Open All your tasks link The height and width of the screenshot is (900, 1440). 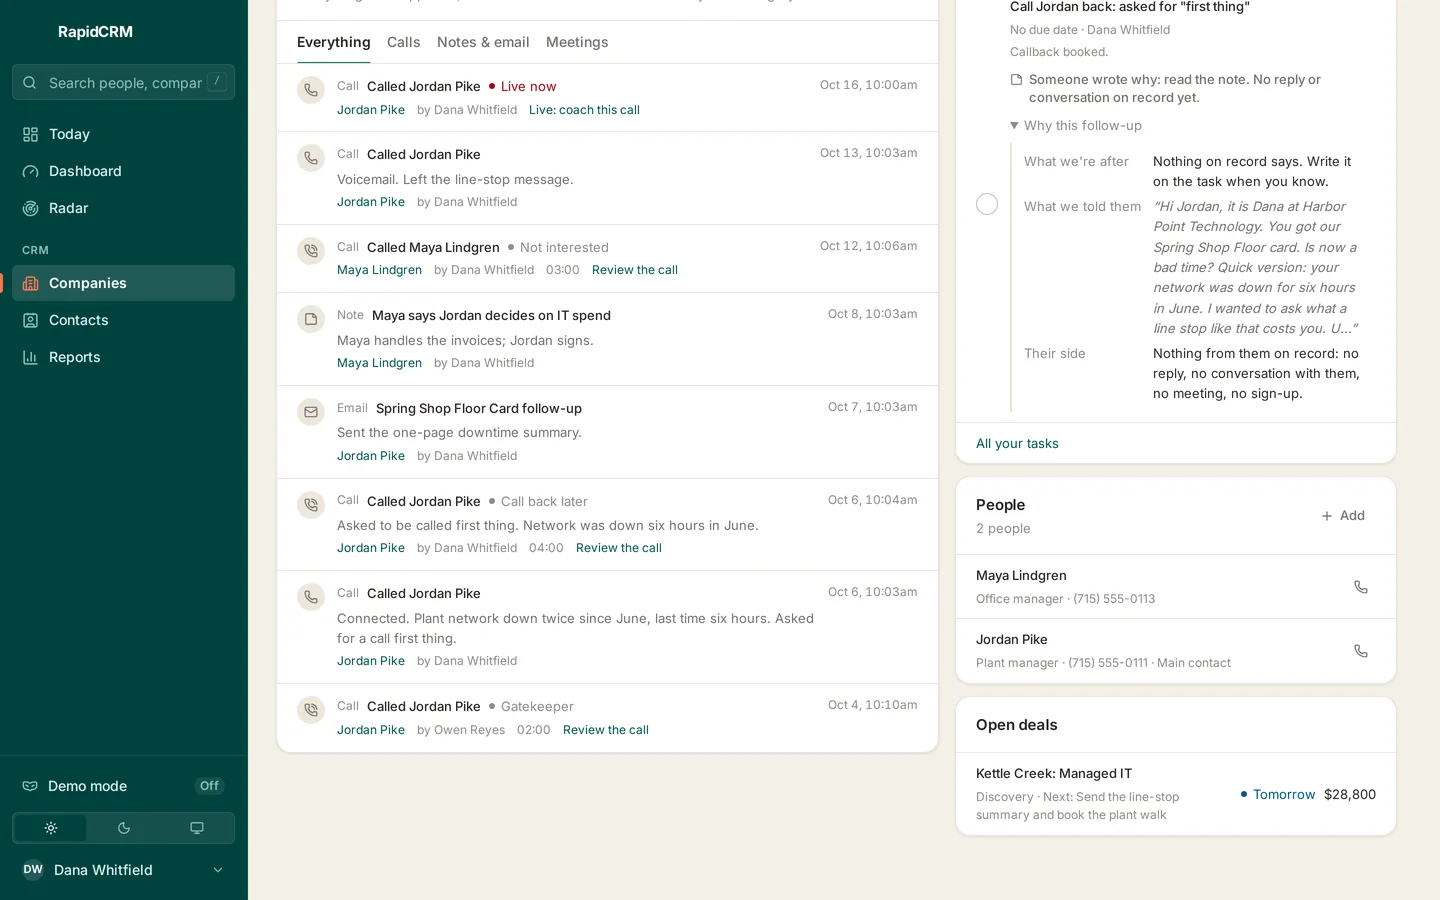(x=1017, y=444)
